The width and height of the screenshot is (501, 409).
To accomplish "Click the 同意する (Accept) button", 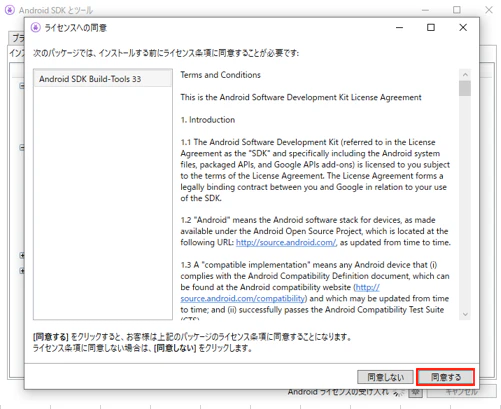I will coord(445,377).
